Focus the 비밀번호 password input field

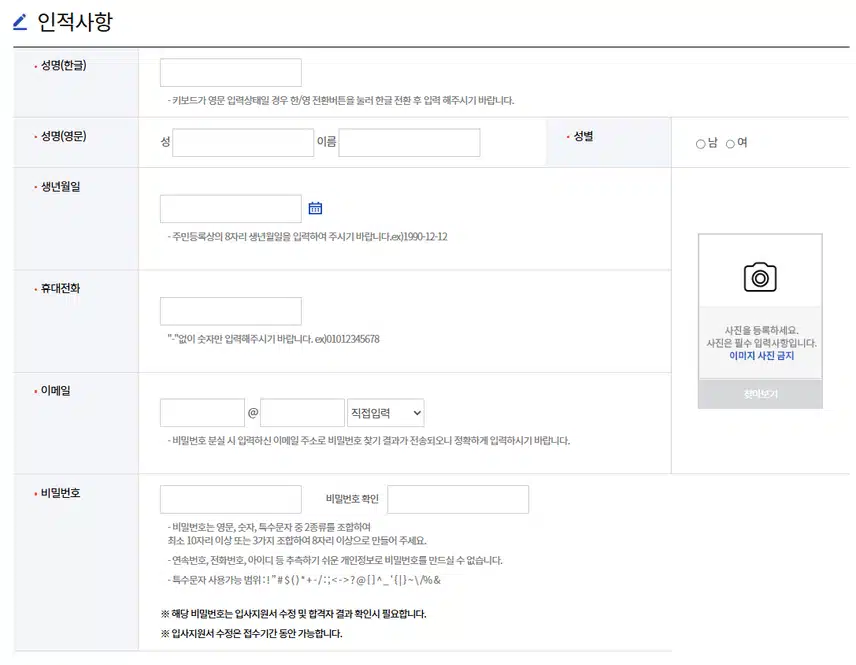tap(230, 499)
